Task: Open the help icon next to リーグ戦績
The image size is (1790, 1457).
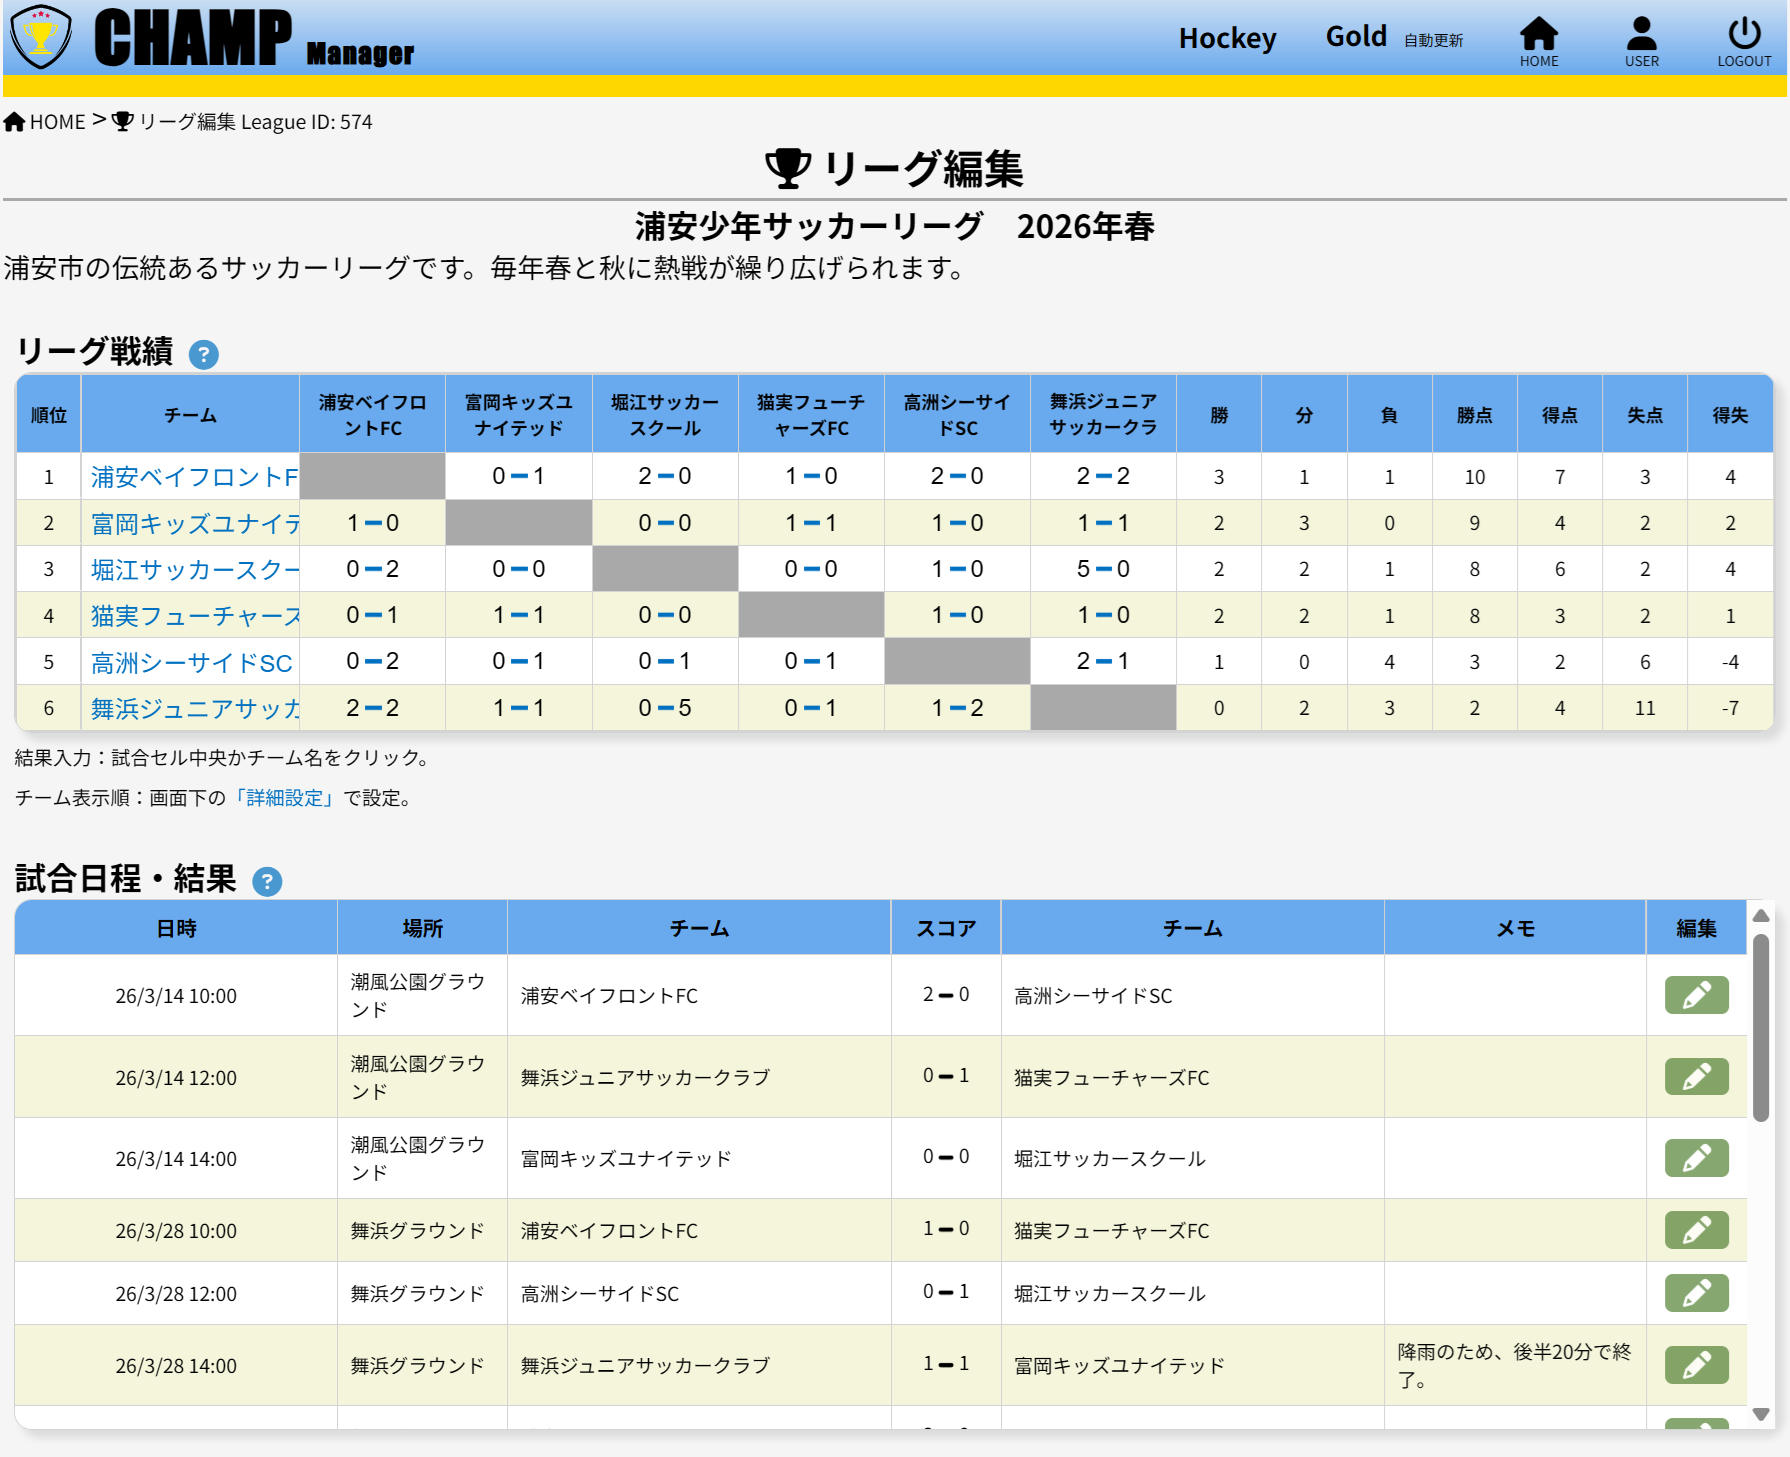Action: coord(203,355)
